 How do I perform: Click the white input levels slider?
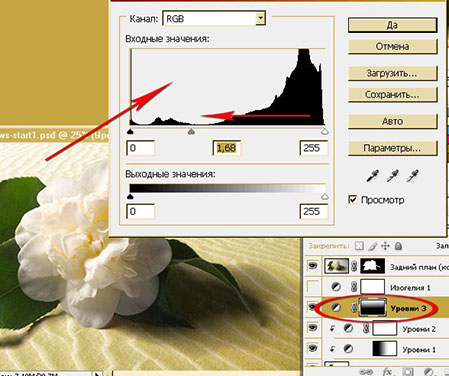pos(325,132)
